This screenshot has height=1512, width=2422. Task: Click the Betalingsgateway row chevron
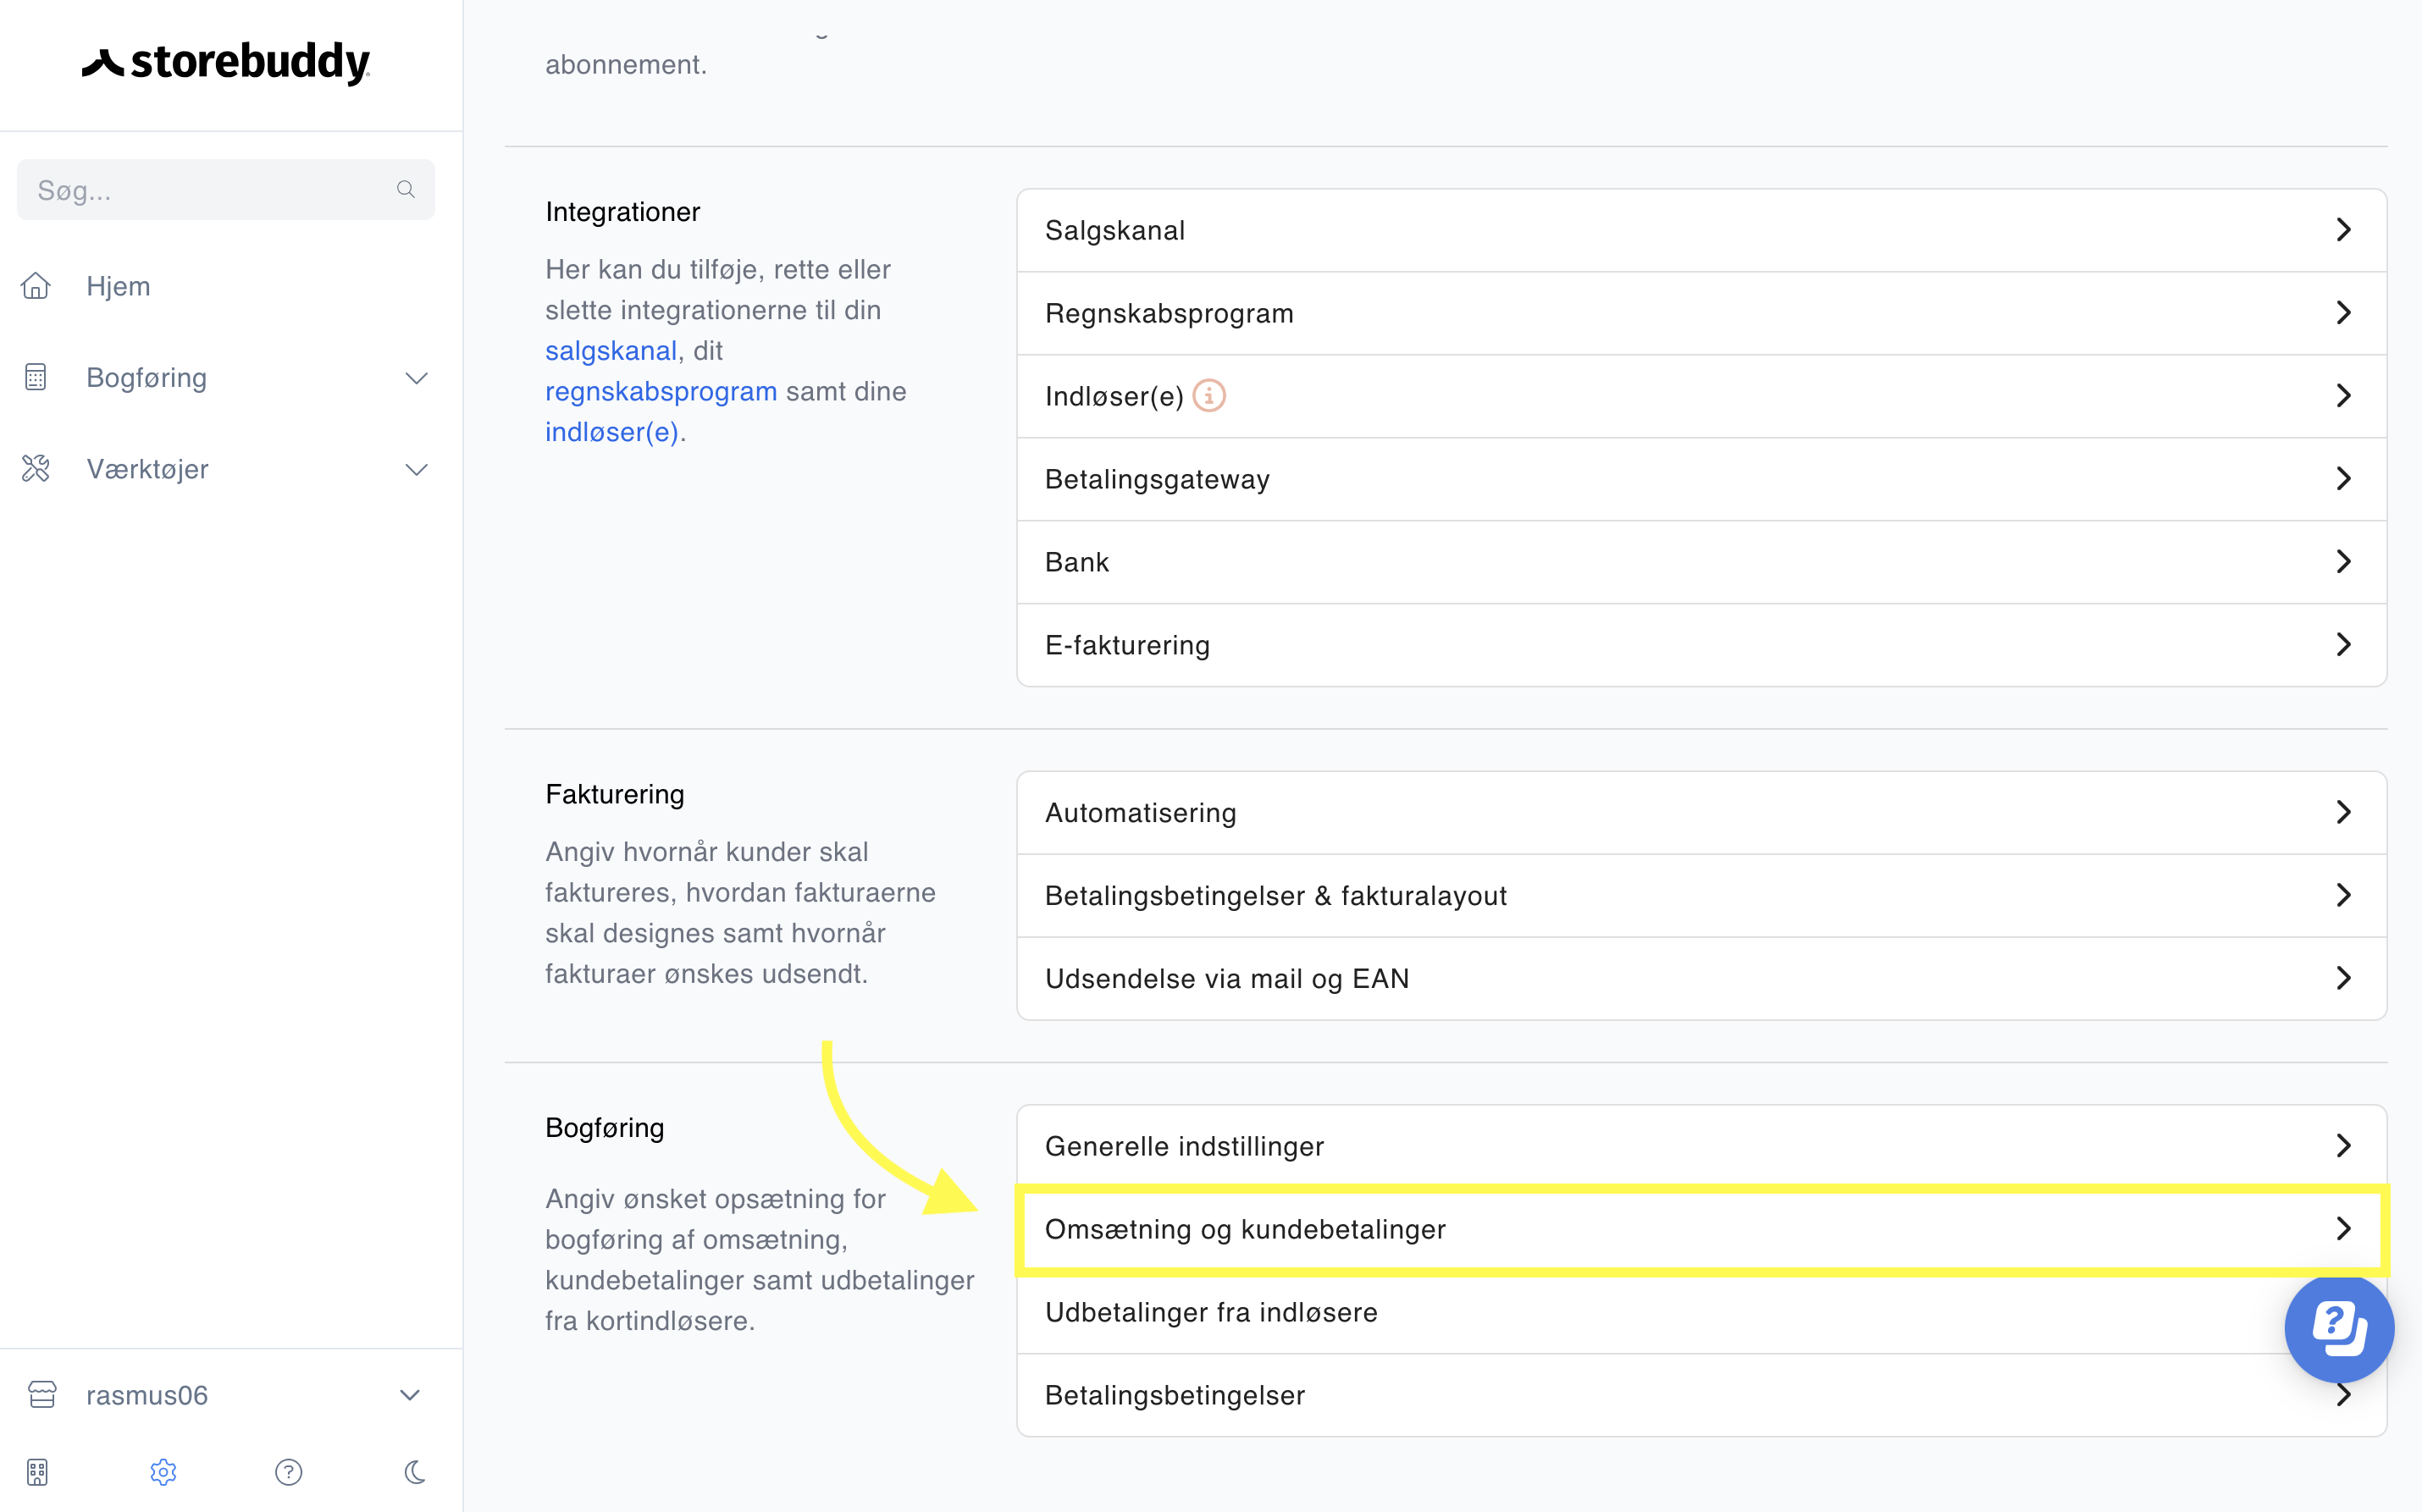2343,479
